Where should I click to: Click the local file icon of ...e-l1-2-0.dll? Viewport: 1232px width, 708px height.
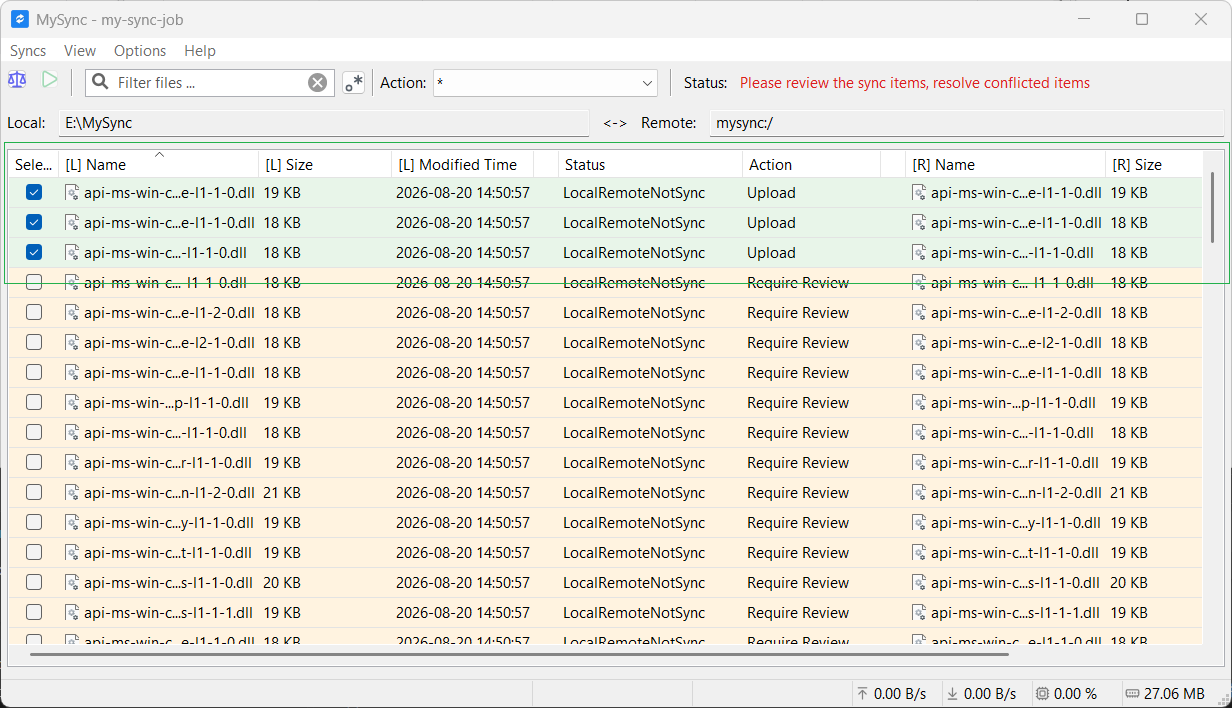[72, 313]
